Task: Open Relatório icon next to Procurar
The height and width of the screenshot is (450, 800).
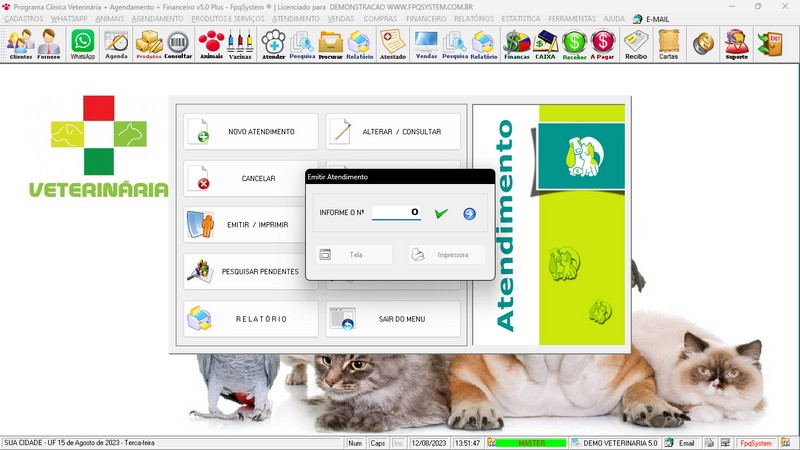Action: click(x=359, y=44)
